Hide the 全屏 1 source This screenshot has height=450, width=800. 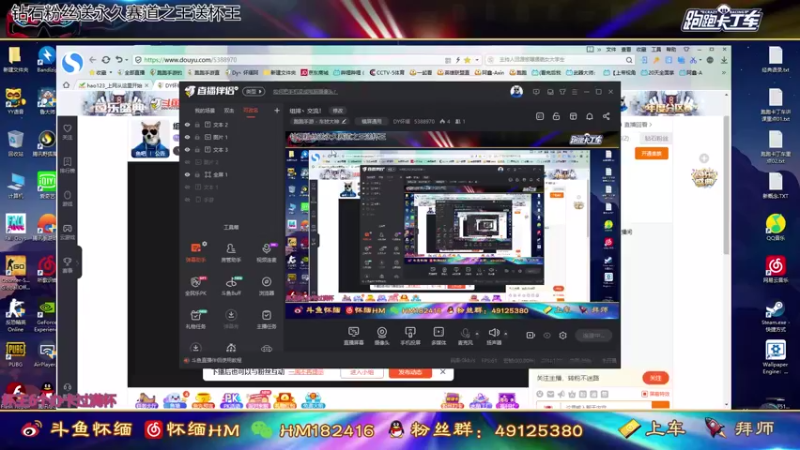tap(187, 174)
